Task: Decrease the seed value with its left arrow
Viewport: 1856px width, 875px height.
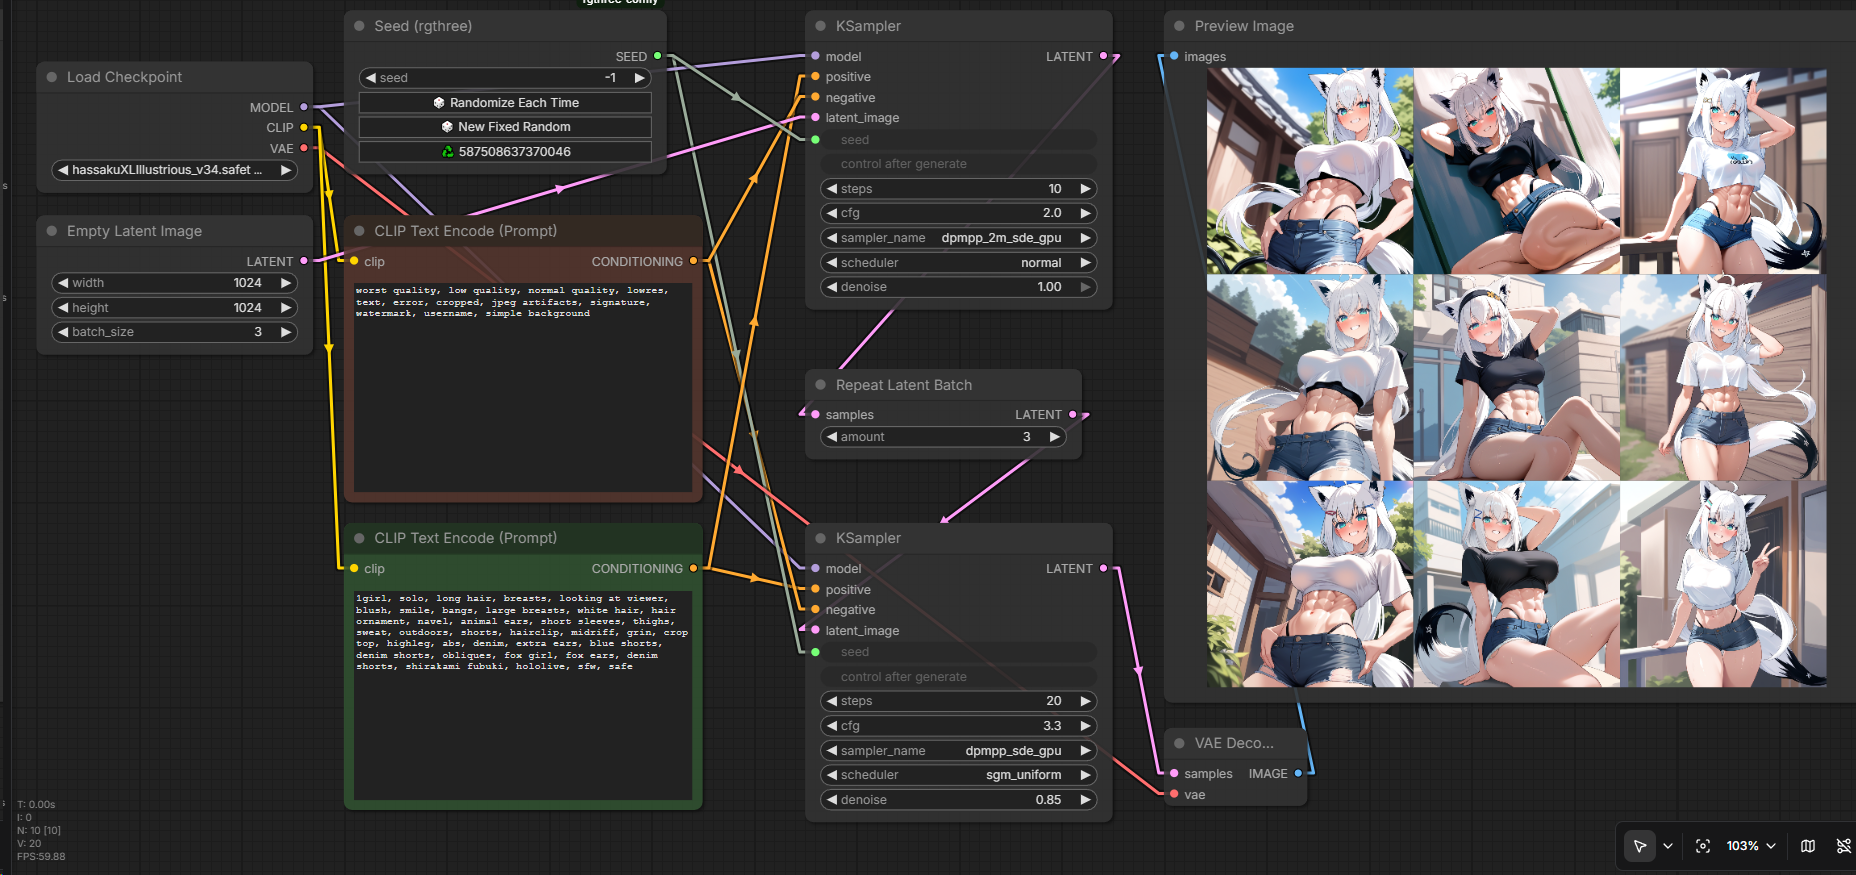Action: pos(371,78)
